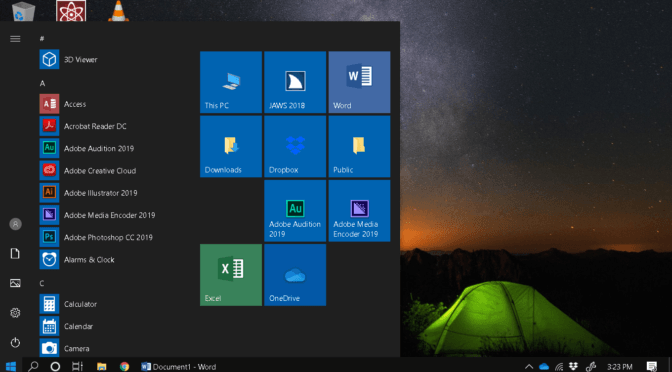Viewport: 672px width, 372px height.
Task: Open the Pictures shortcut in Start sidebar
Action: pos(15,283)
